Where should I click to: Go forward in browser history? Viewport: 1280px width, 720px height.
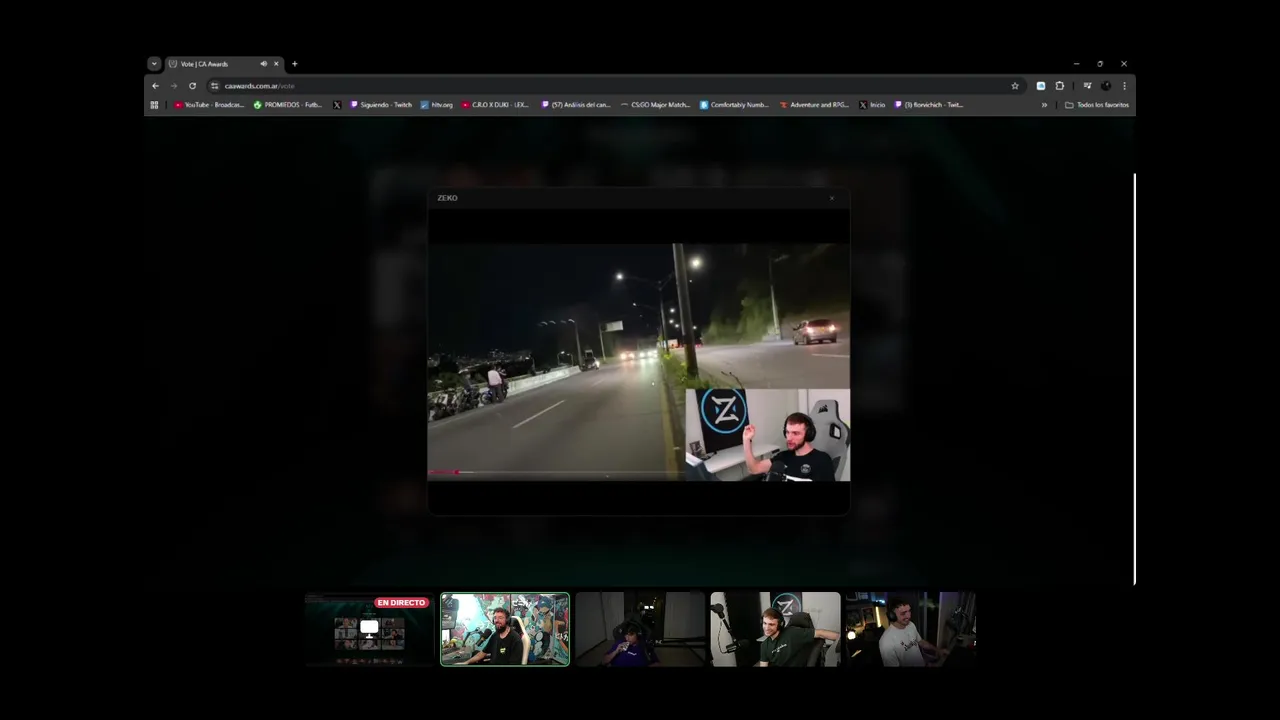coord(174,86)
